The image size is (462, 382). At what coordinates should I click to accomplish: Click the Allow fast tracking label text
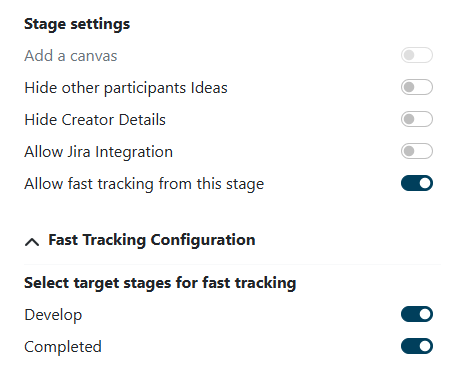coord(144,184)
